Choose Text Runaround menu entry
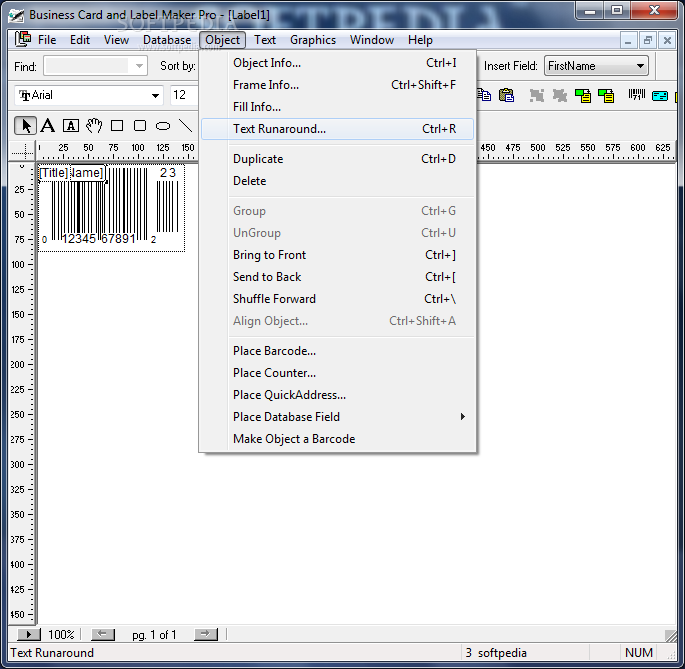Viewport: 685px width, 669px height. (337, 129)
